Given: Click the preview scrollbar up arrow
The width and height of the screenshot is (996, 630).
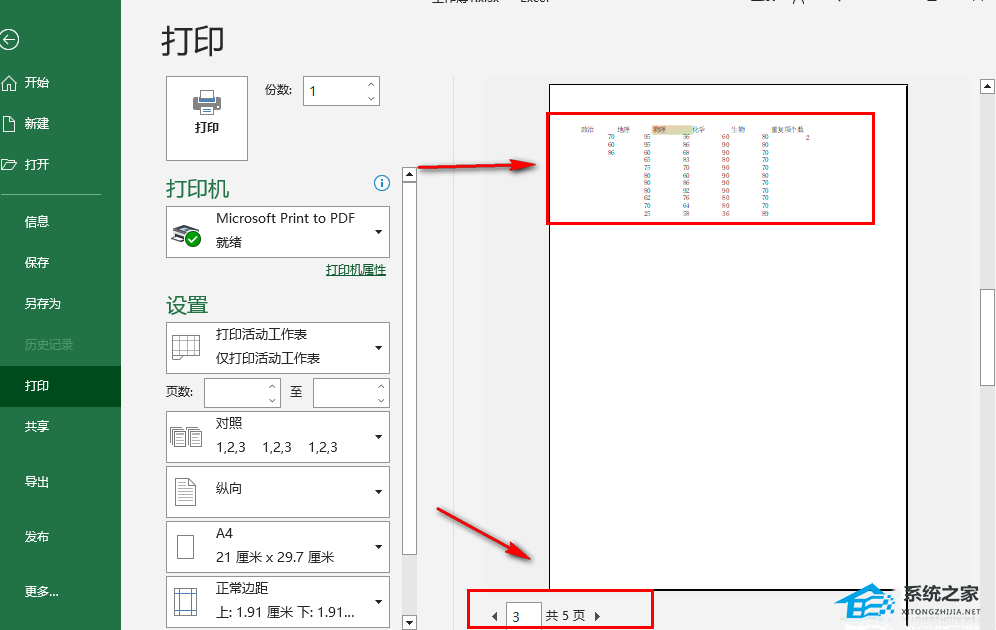Looking at the screenshot, I should [x=987, y=86].
